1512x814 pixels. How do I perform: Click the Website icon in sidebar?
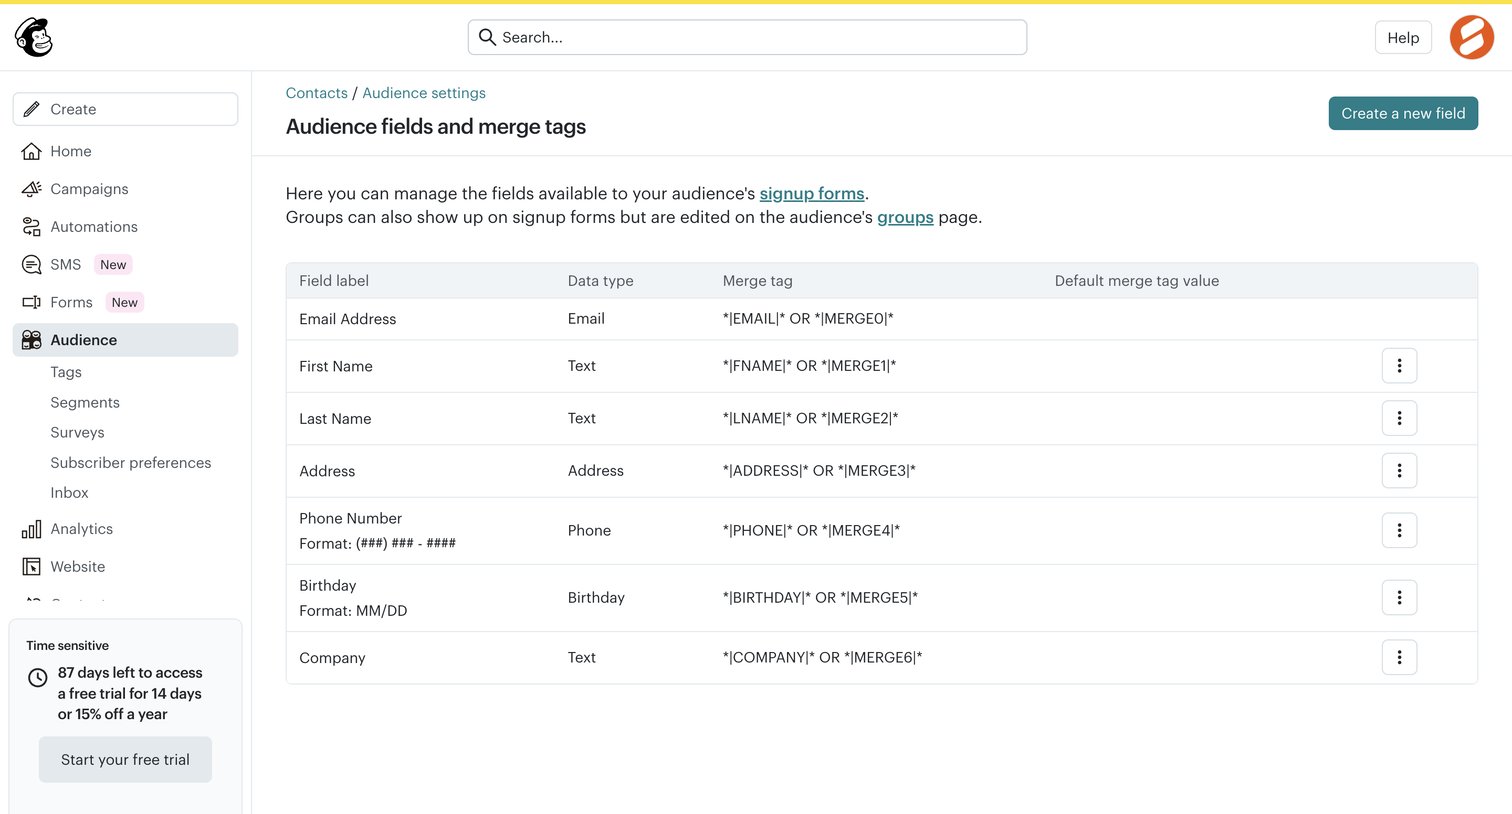[x=32, y=567]
